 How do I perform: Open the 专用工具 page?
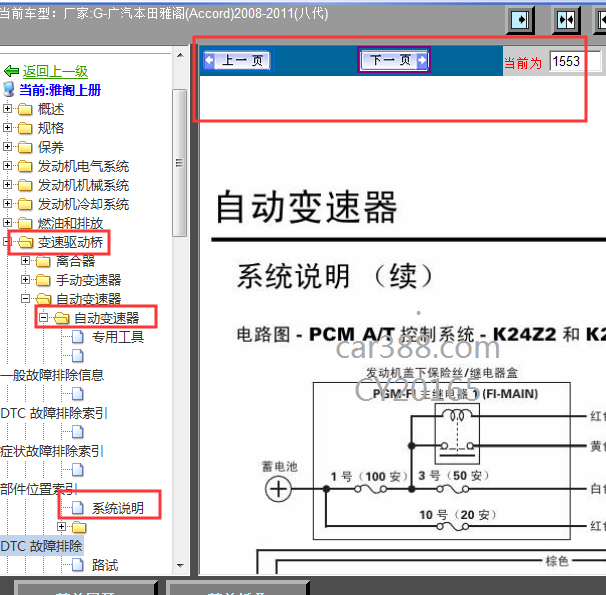point(118,337)
